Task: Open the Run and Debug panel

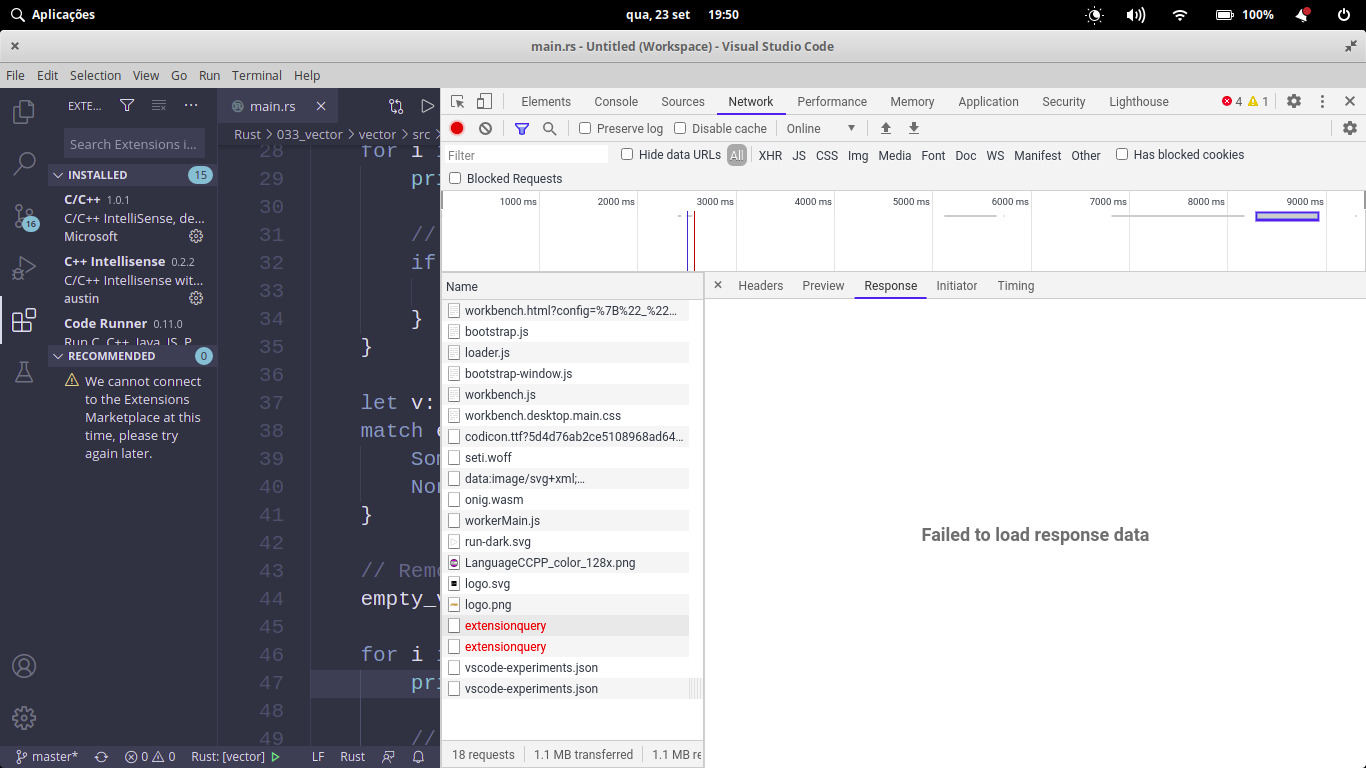Action: pos(23,268)
